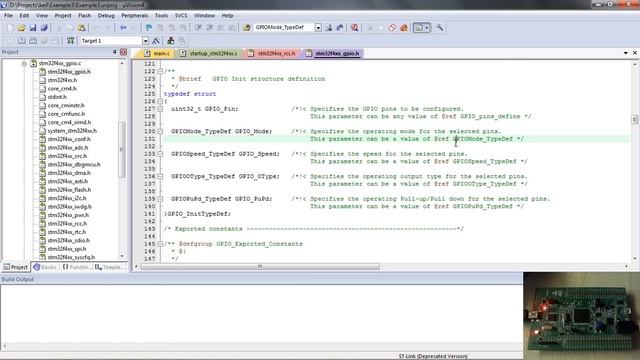Viewport: 640px width, 360px height.
Task: Navigate backwards with the blue arrow icon
Action: (x=123, y=28)
